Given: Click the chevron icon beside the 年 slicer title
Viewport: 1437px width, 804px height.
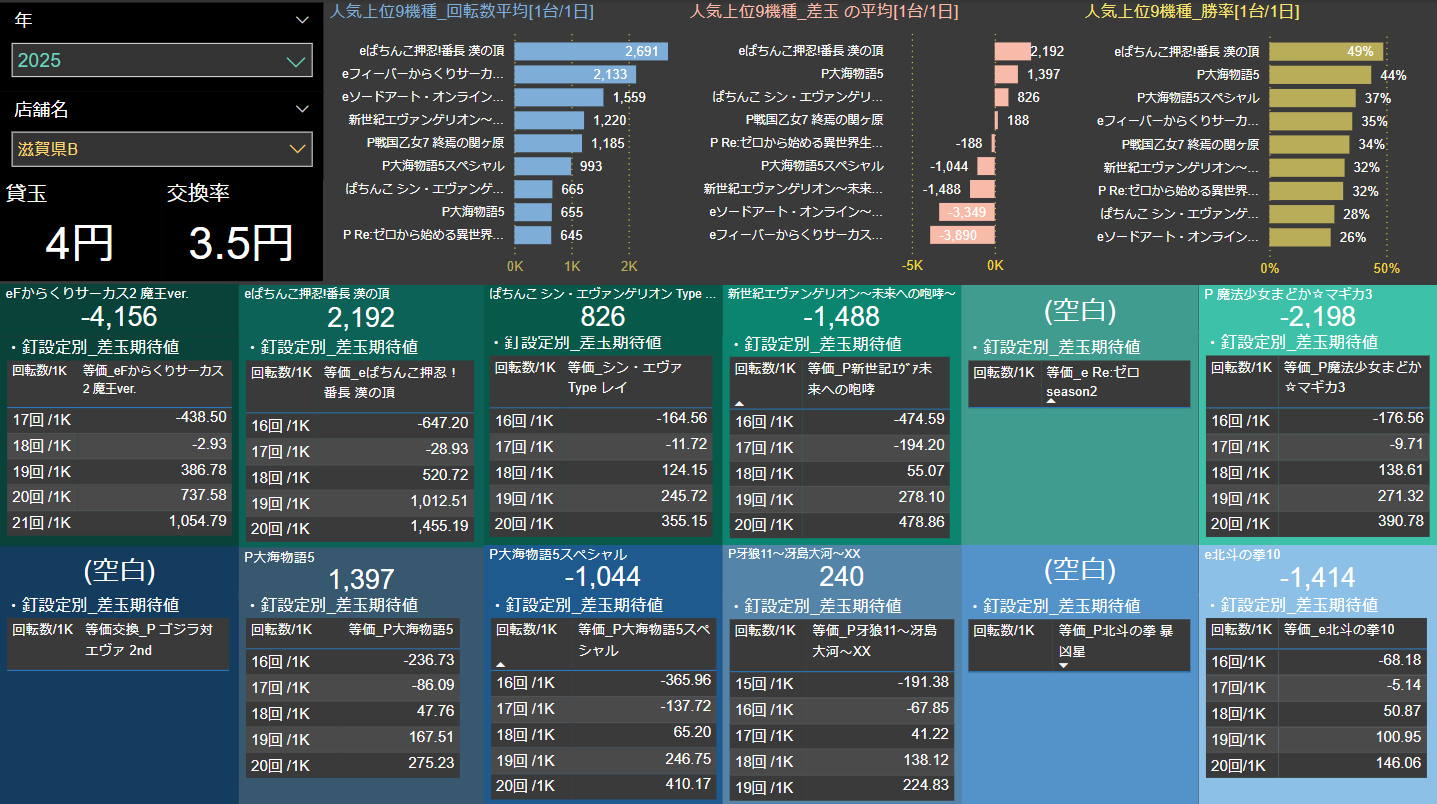Looking at the screenshot, I should [x=302, y=20].
